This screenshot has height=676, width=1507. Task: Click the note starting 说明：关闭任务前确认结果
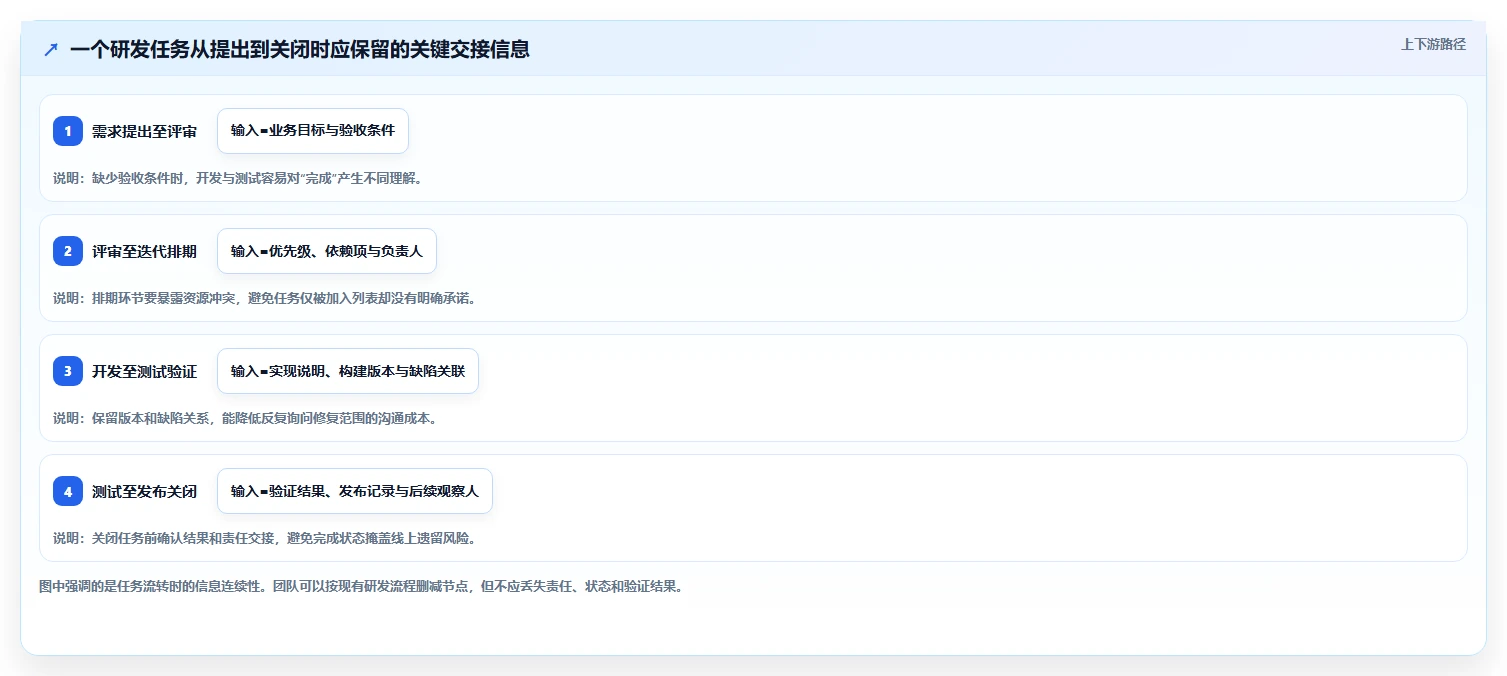pos(264,538)
